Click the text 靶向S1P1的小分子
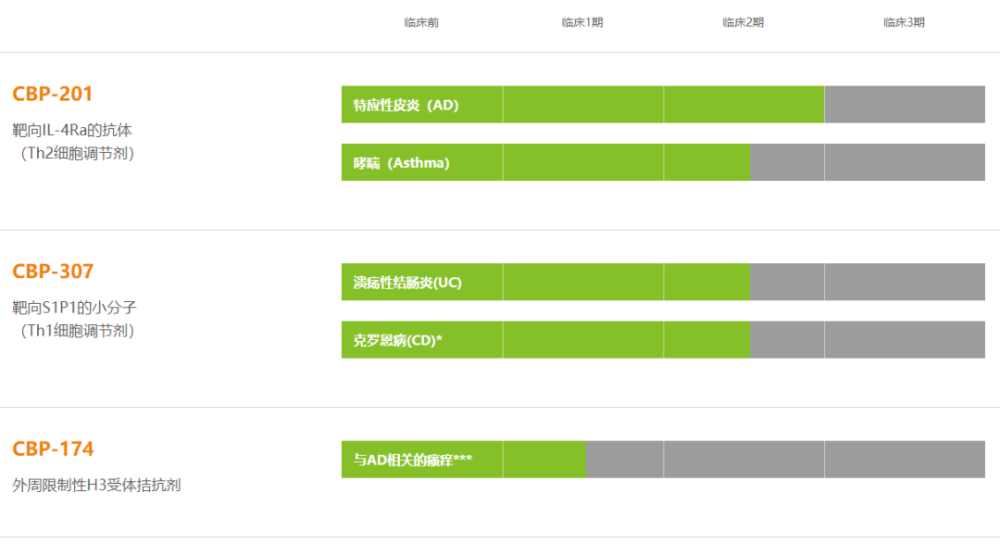 coord(75,307)
